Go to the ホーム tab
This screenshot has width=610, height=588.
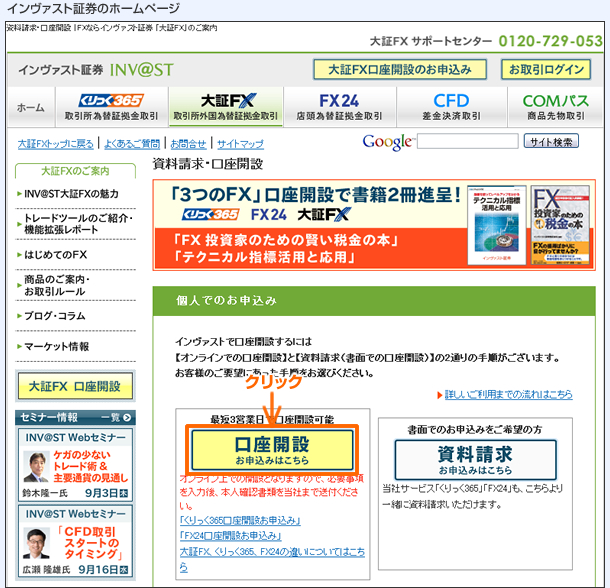click(x=31, y=107)
